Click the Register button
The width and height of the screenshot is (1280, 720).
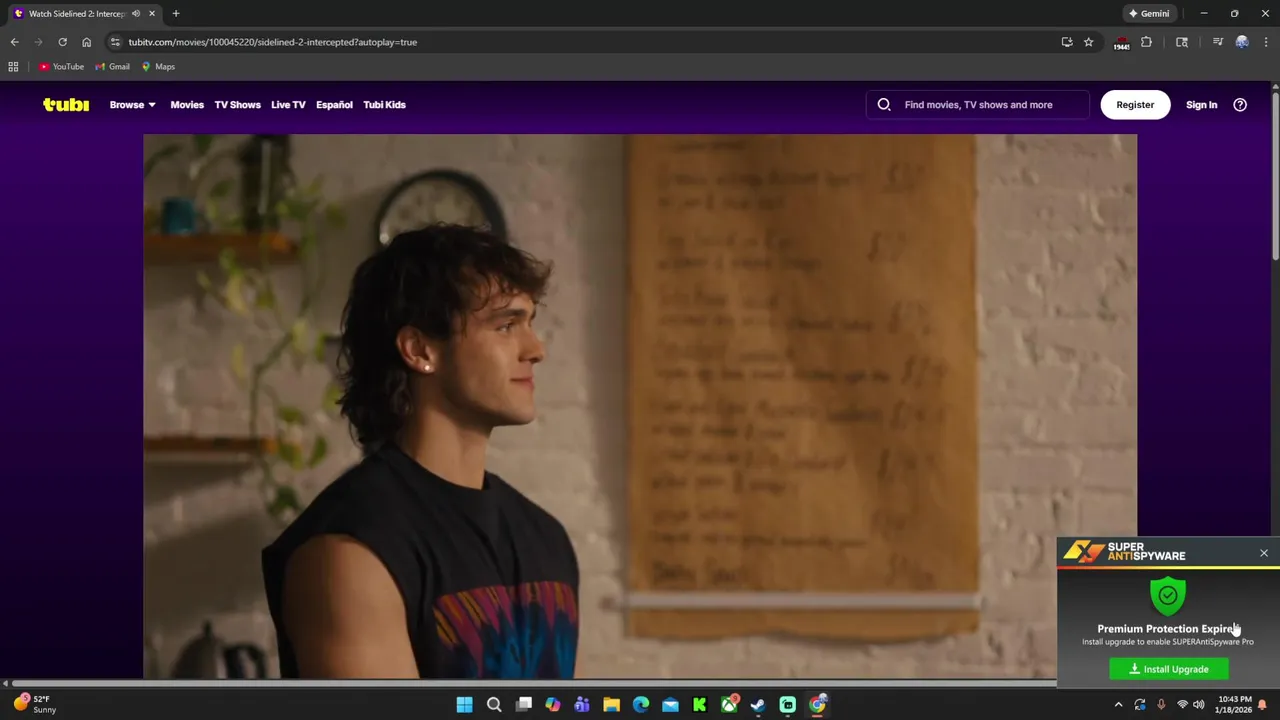click(x=1135, y=105)
